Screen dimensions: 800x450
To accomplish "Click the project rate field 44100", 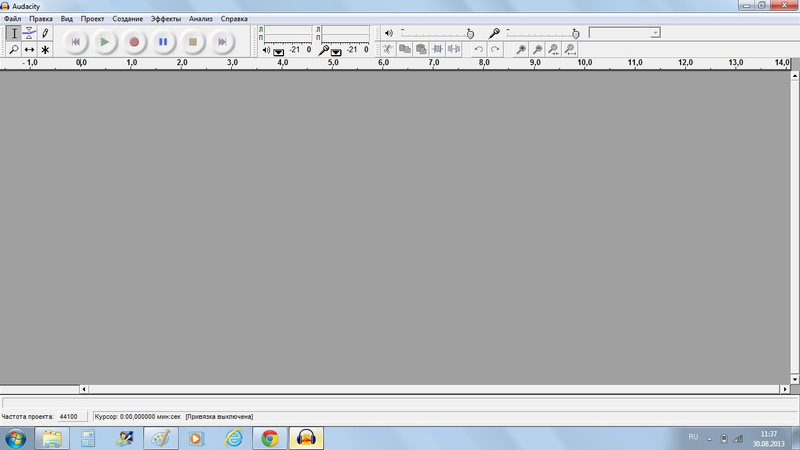I will (69, 416).
